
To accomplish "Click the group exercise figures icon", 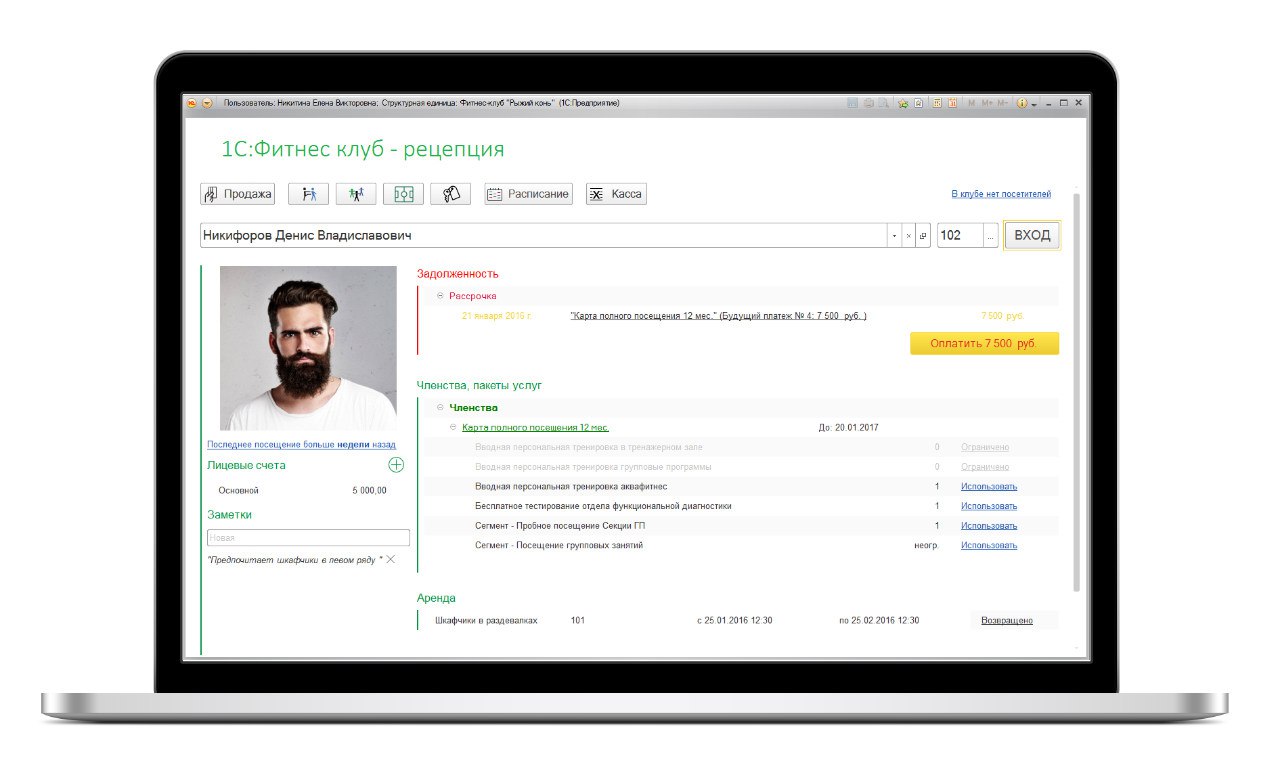I will [x=356, y=194].
